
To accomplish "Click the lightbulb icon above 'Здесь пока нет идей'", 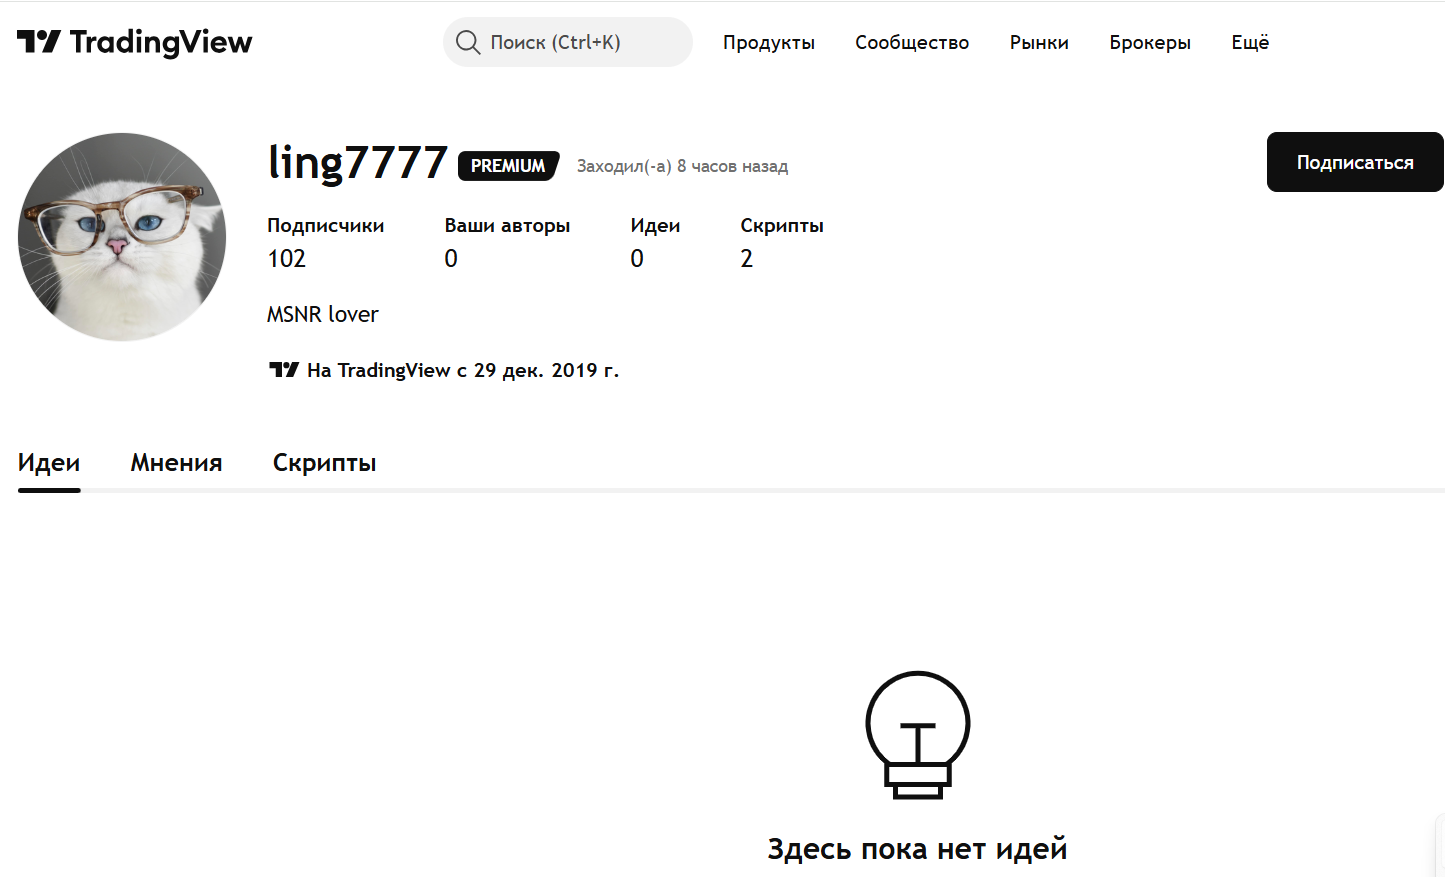I will point(916,735).
